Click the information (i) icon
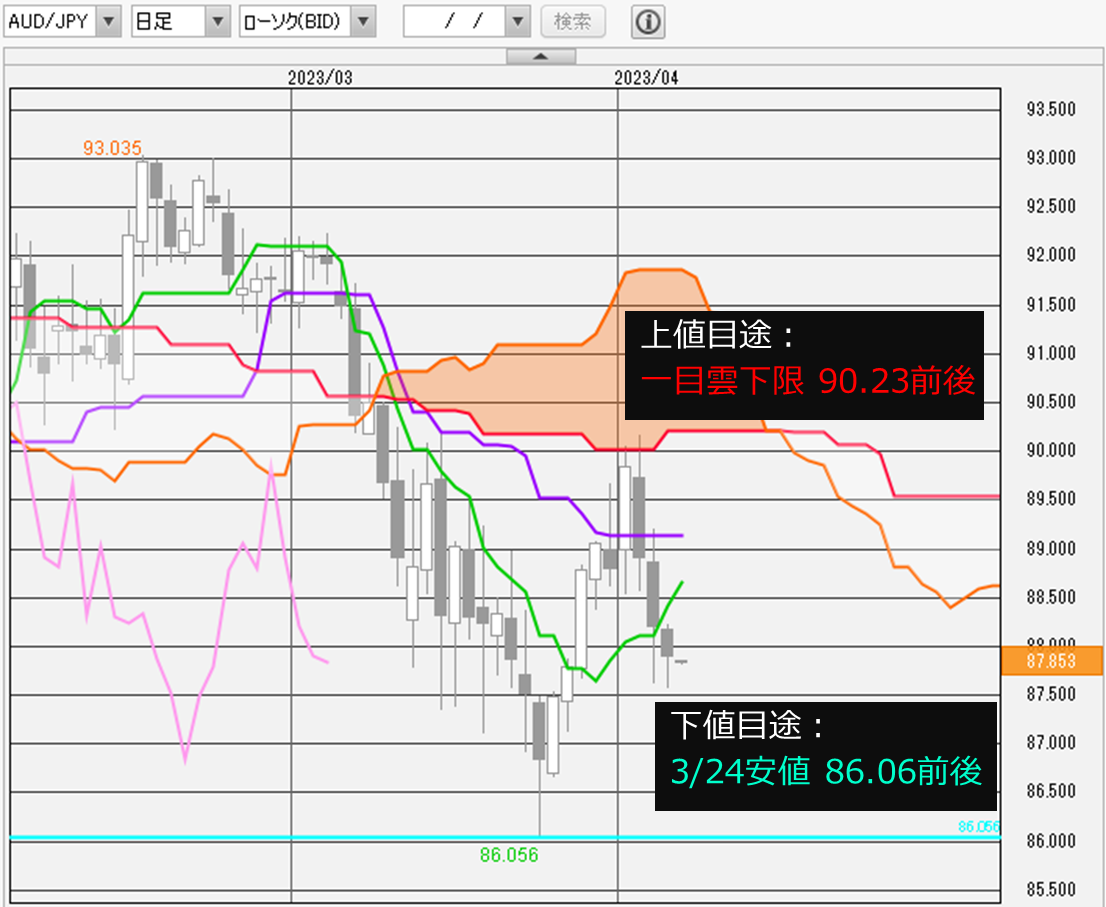Viewport: 1106px width, 907px height. coord(648,22)
